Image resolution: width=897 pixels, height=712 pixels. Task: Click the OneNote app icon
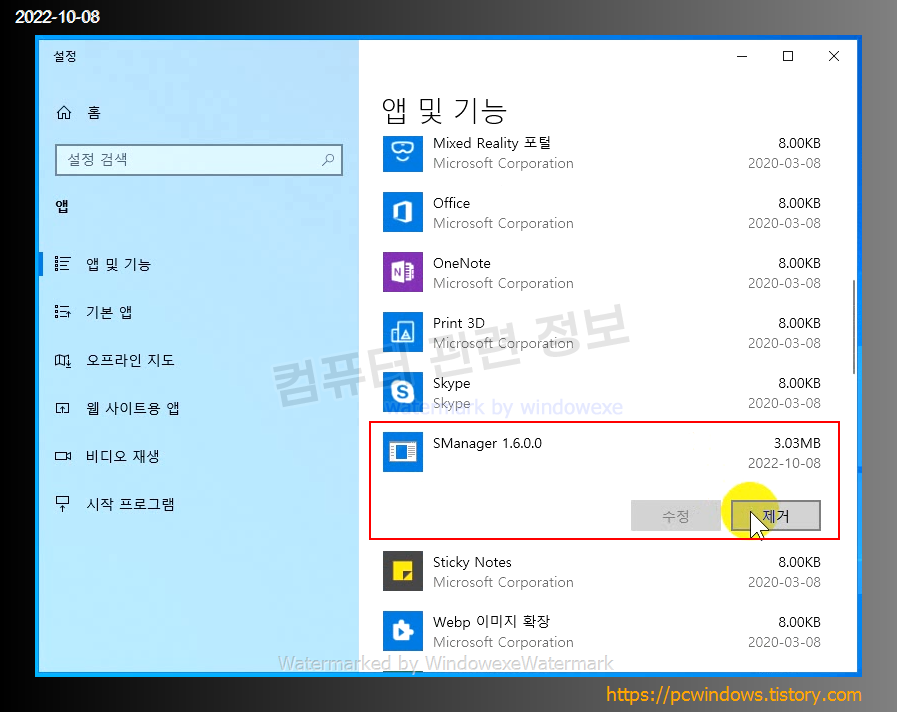point(403,272)
